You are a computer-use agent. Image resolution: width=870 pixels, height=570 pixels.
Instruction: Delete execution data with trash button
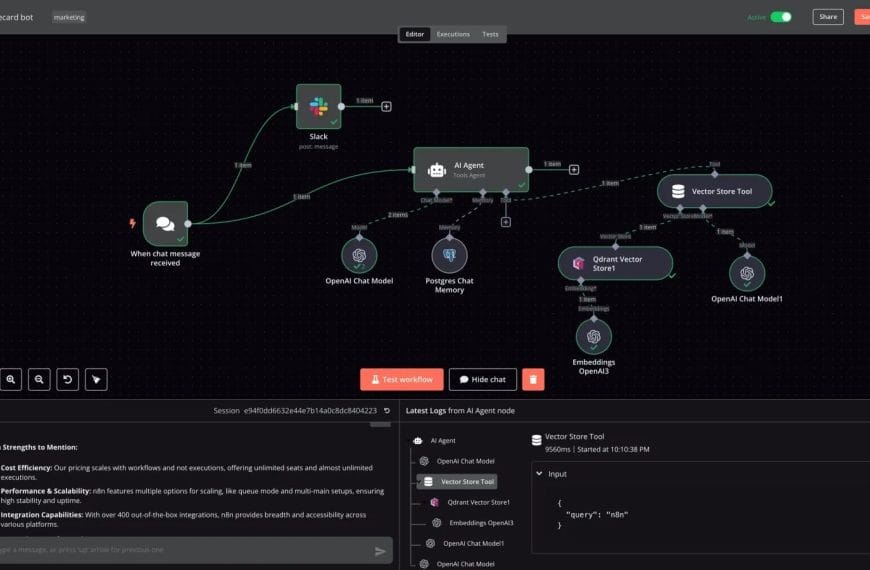click(x=533, y=380)
